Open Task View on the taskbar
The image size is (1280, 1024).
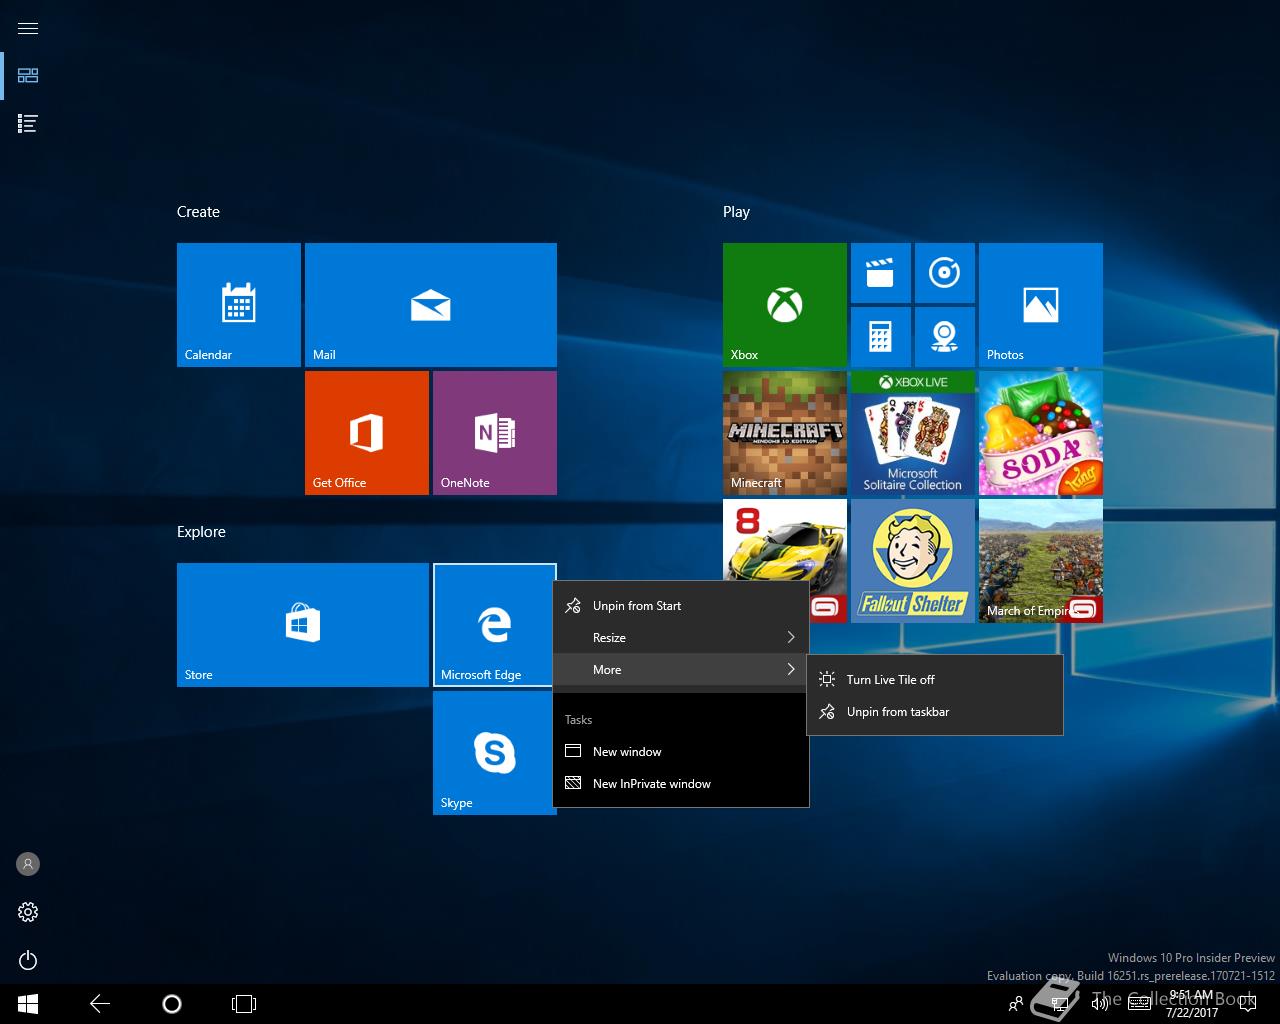pos(244,1004)
